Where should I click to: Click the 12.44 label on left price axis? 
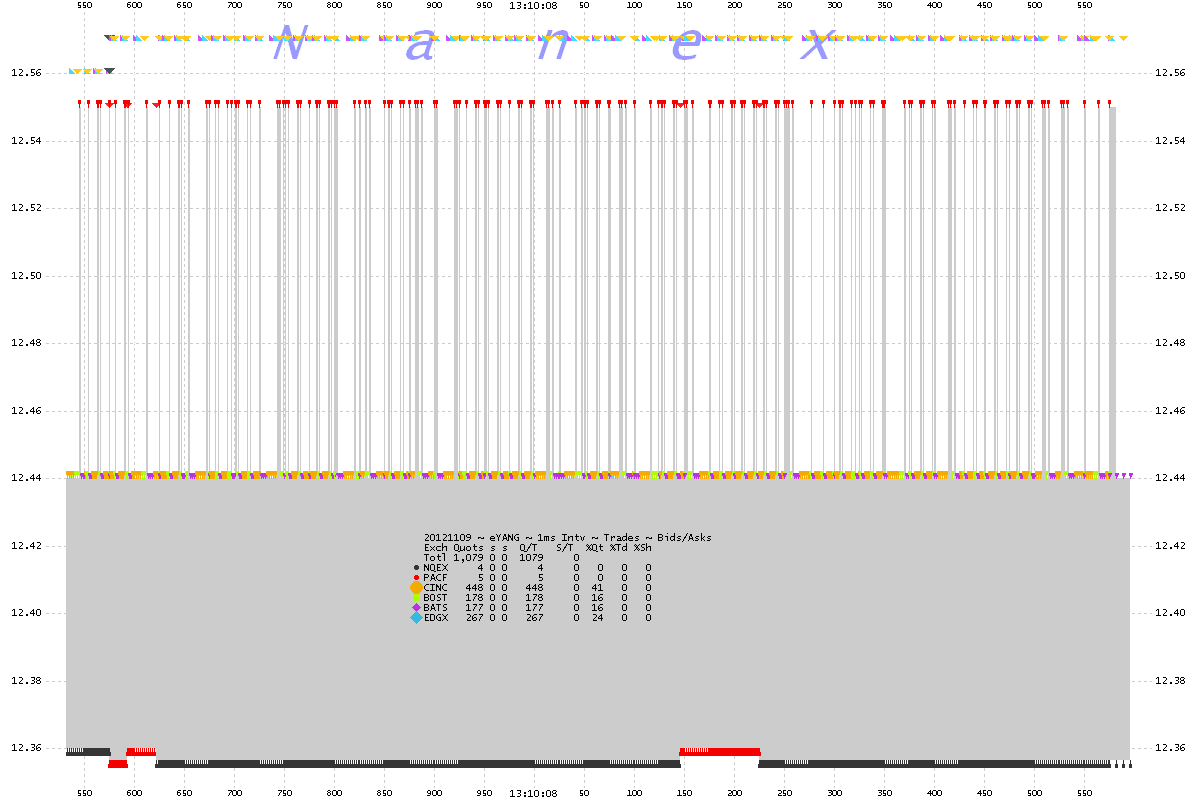pos(26,478)
